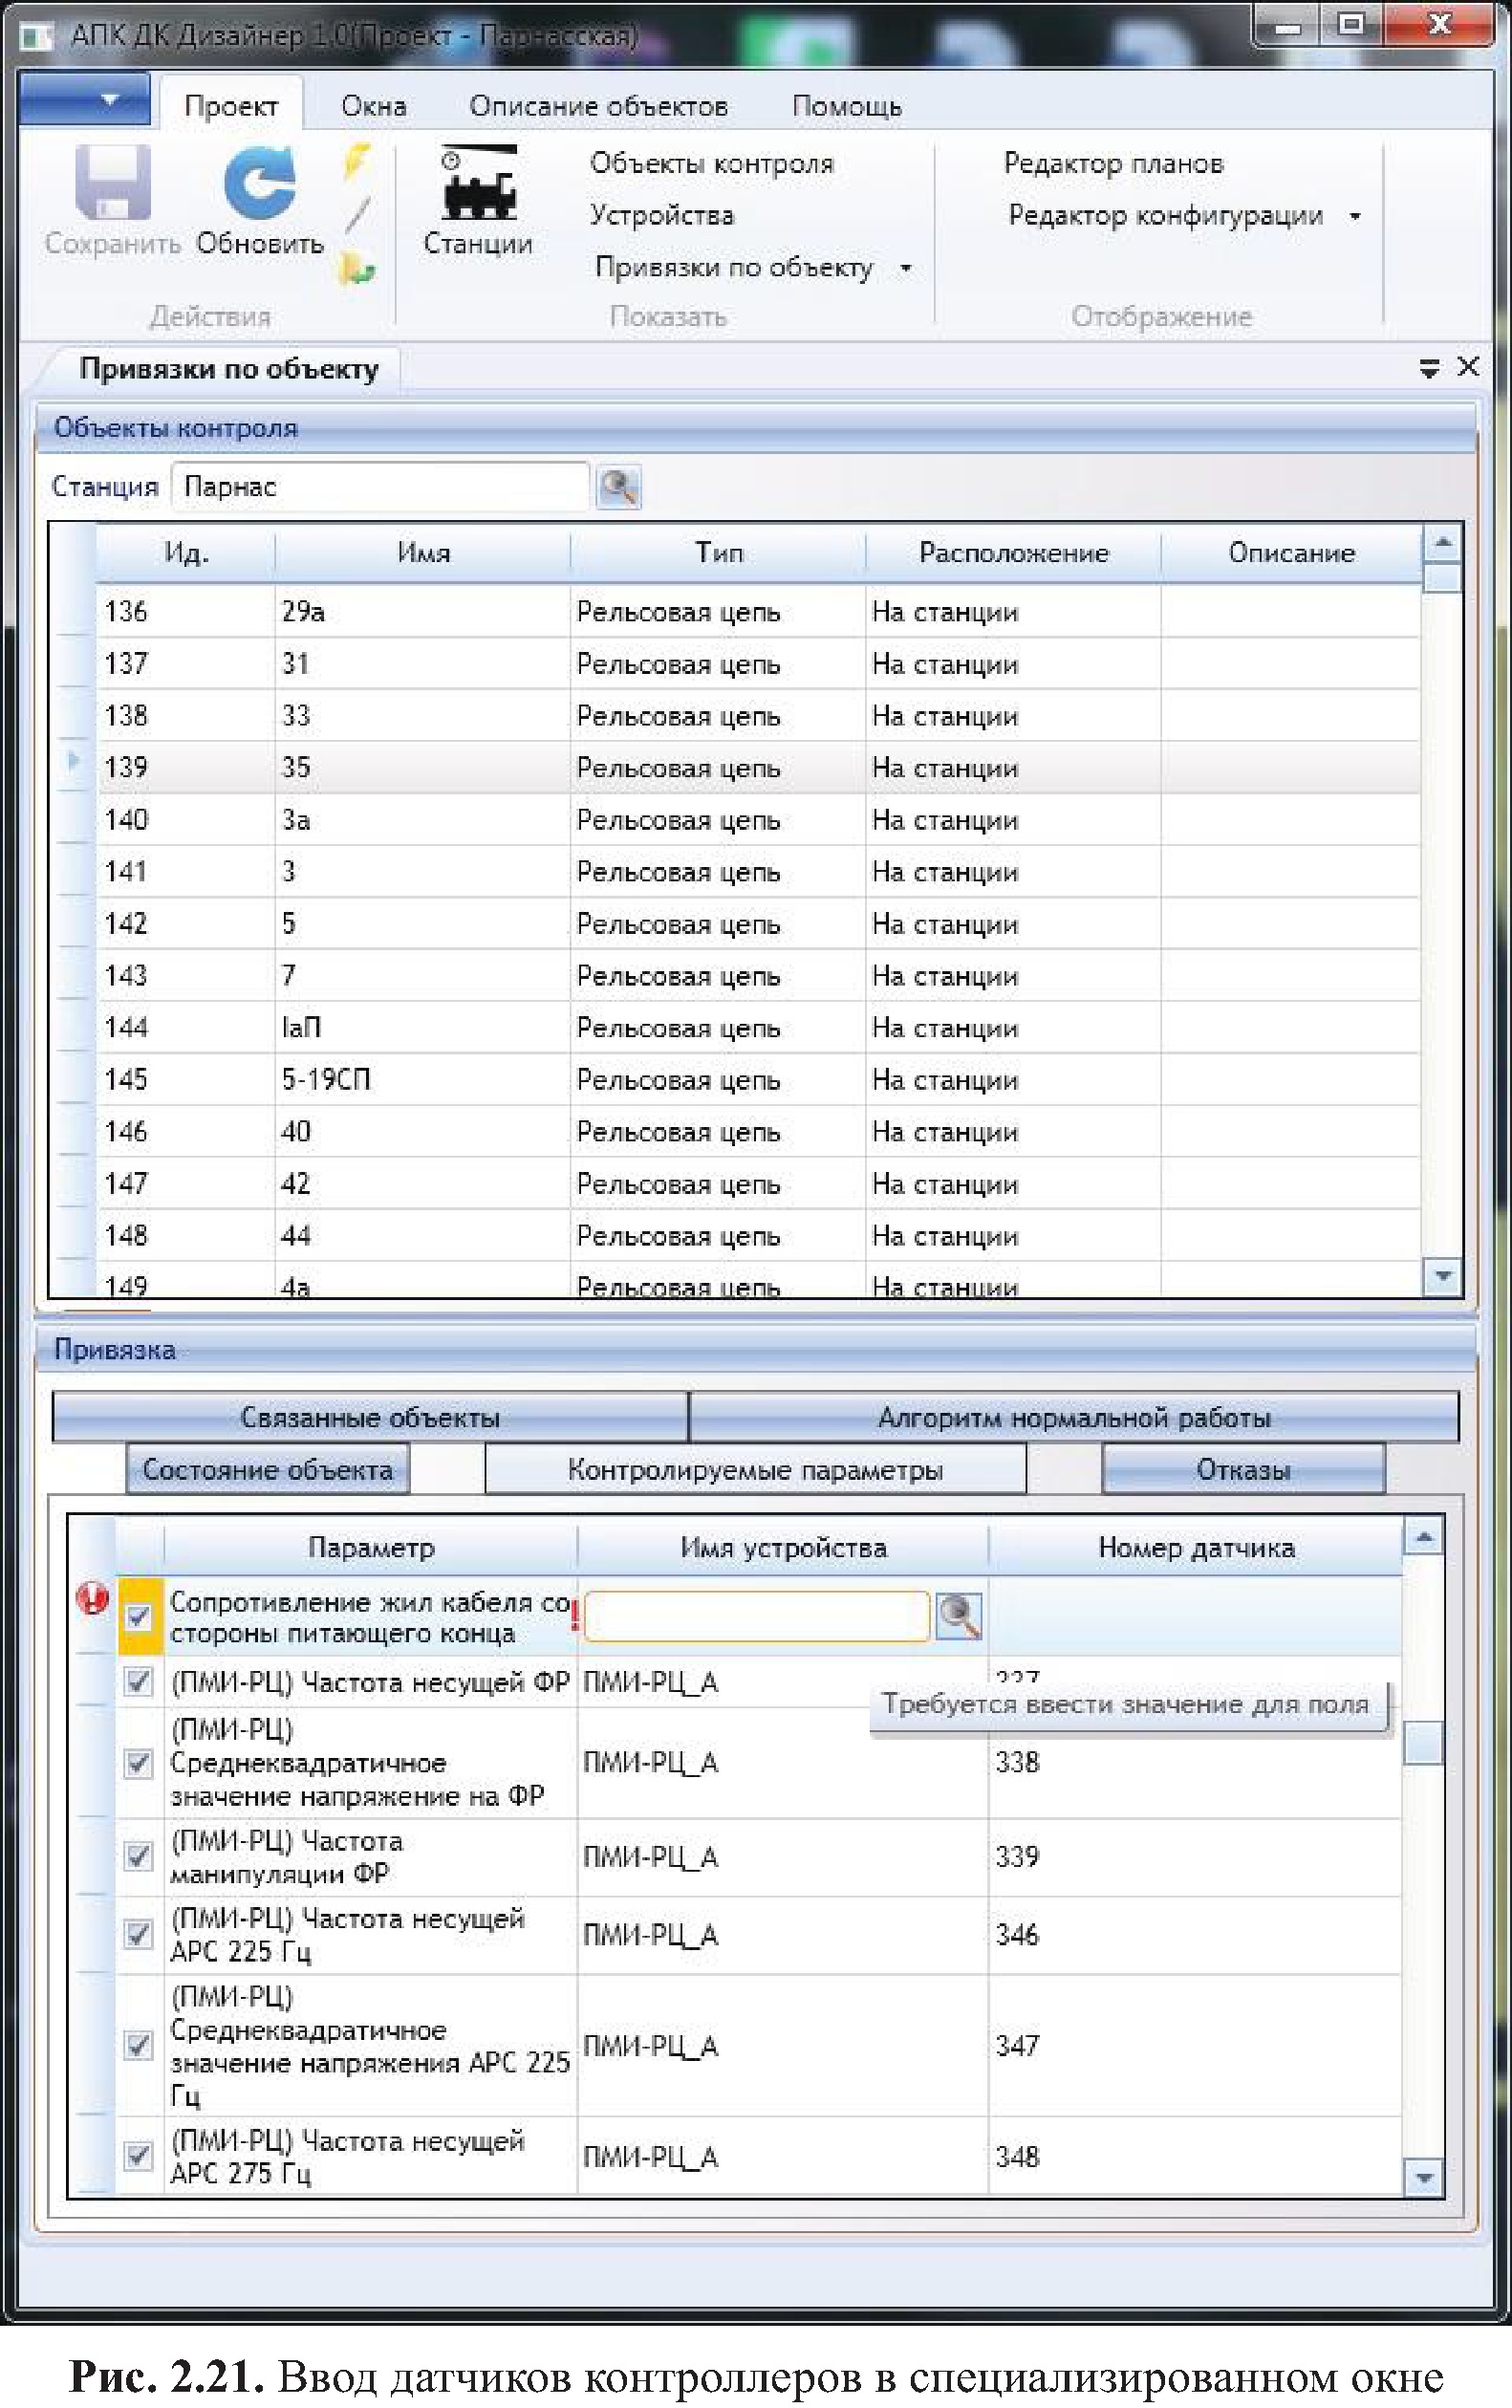Image resolution: width=1512 pixels, height=2408 pixels.
Task: Toggle the Частота несущей АРС 275 Гц checkbox
Action: point(139,2156)
